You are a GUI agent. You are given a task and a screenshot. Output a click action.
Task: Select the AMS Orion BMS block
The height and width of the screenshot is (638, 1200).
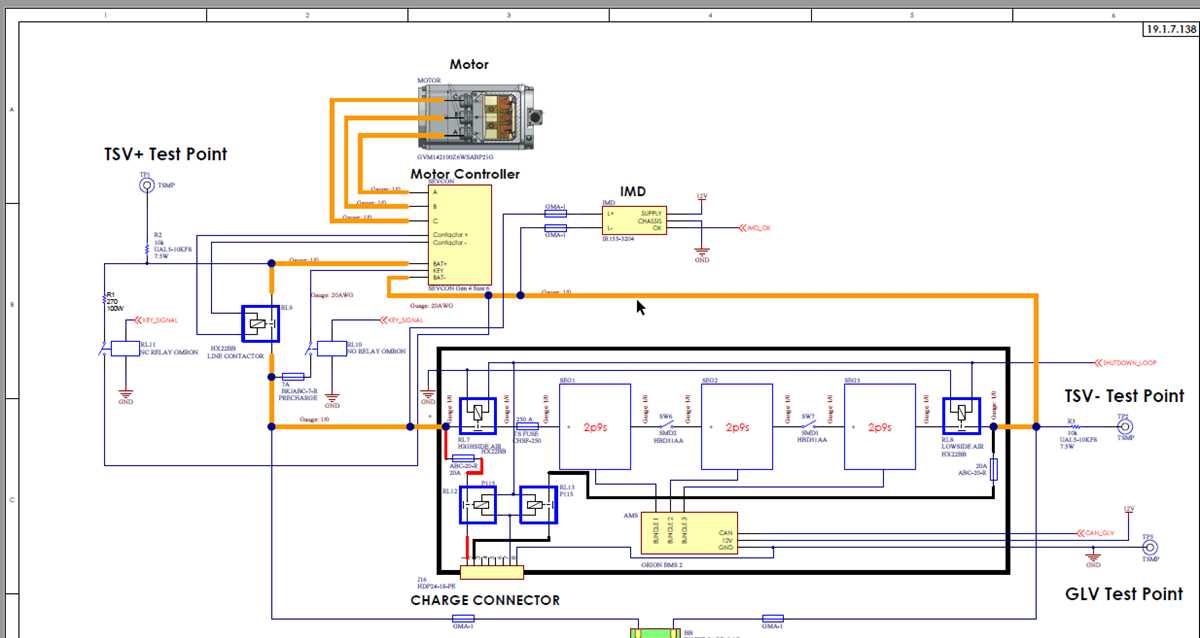[x=690, y=534]
